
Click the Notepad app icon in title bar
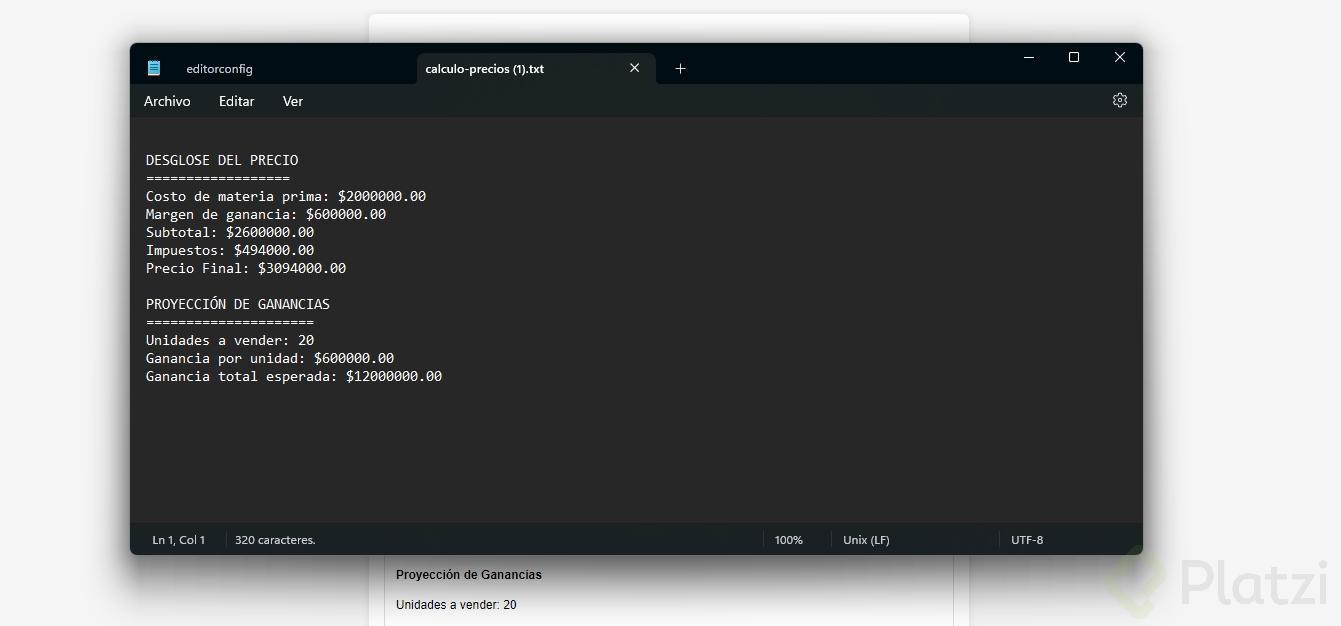point(154,68)
